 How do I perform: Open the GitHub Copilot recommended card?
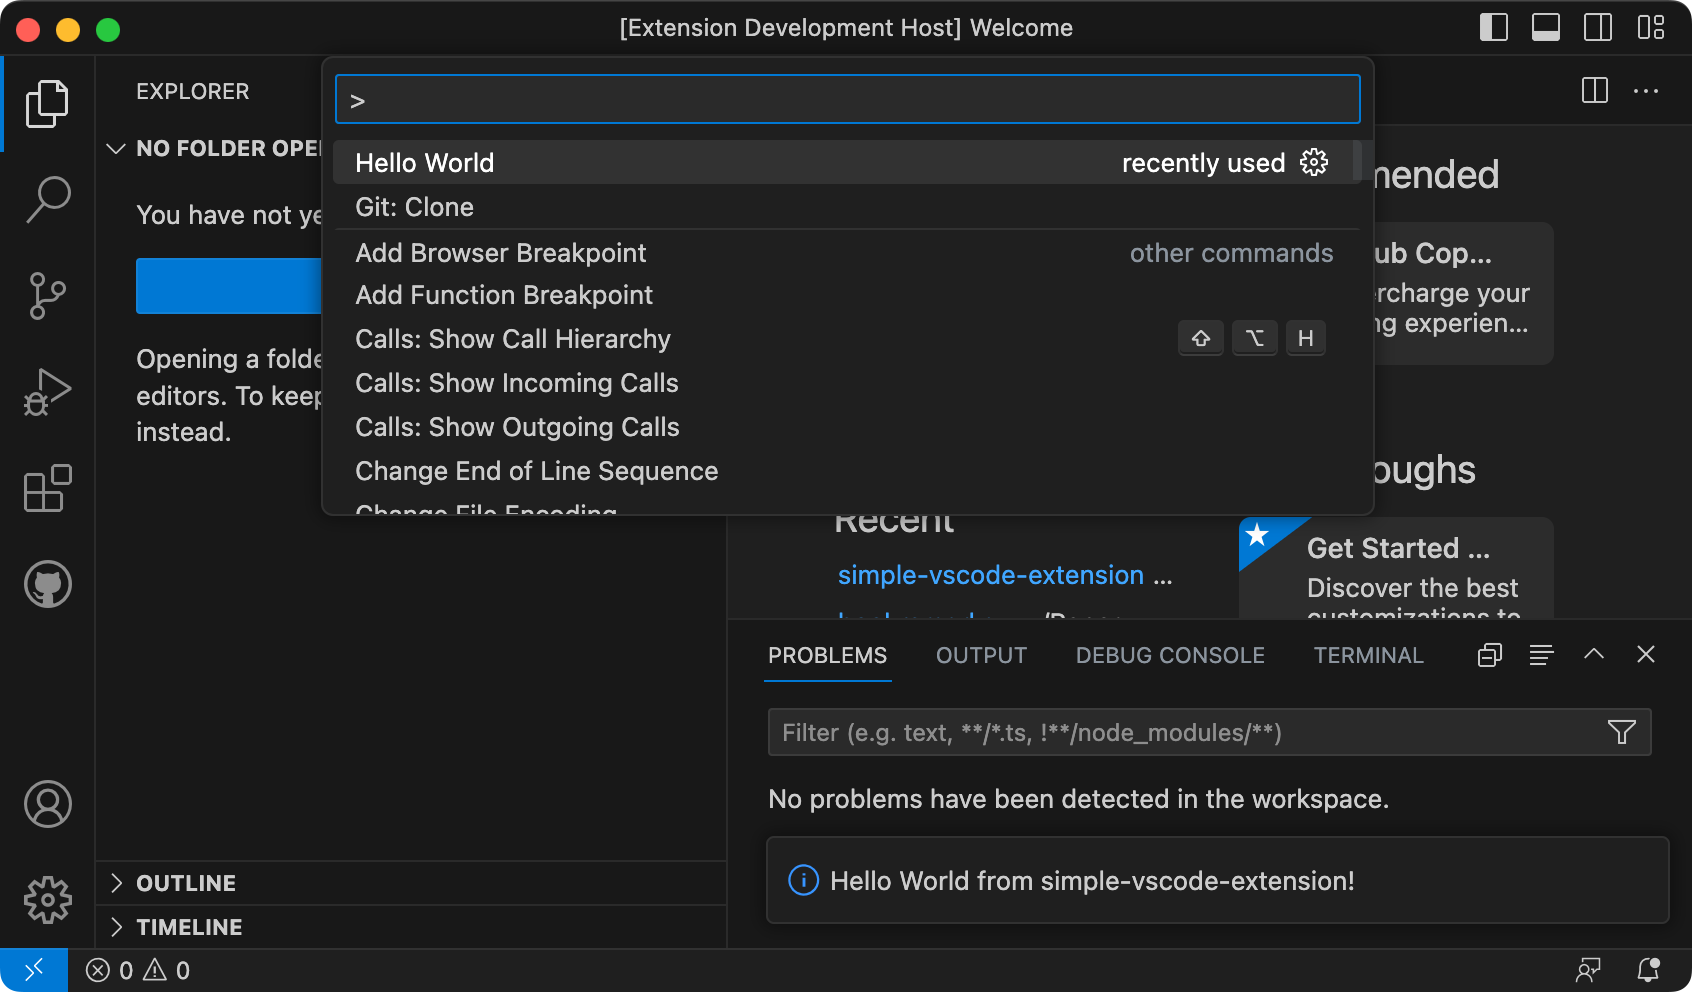tap(1462, 293)
